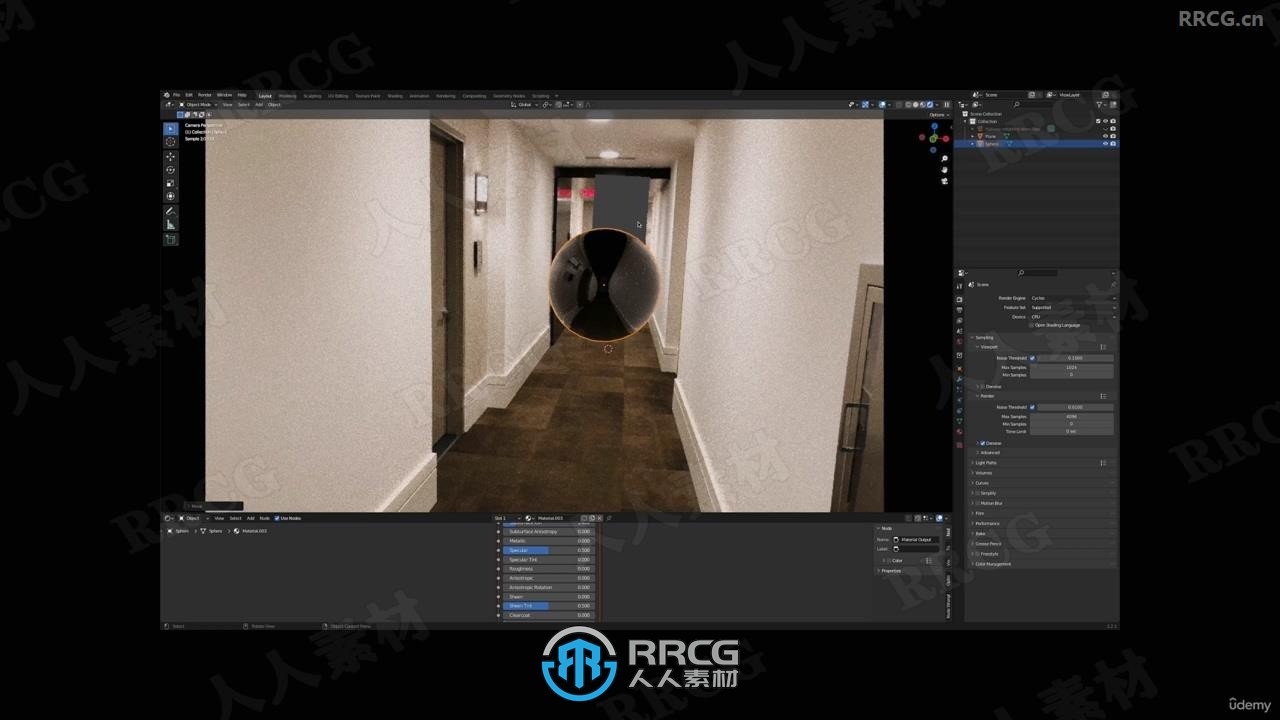
Task: Select the Move tool
Action: pyautogui.click(x=170, y=157)
